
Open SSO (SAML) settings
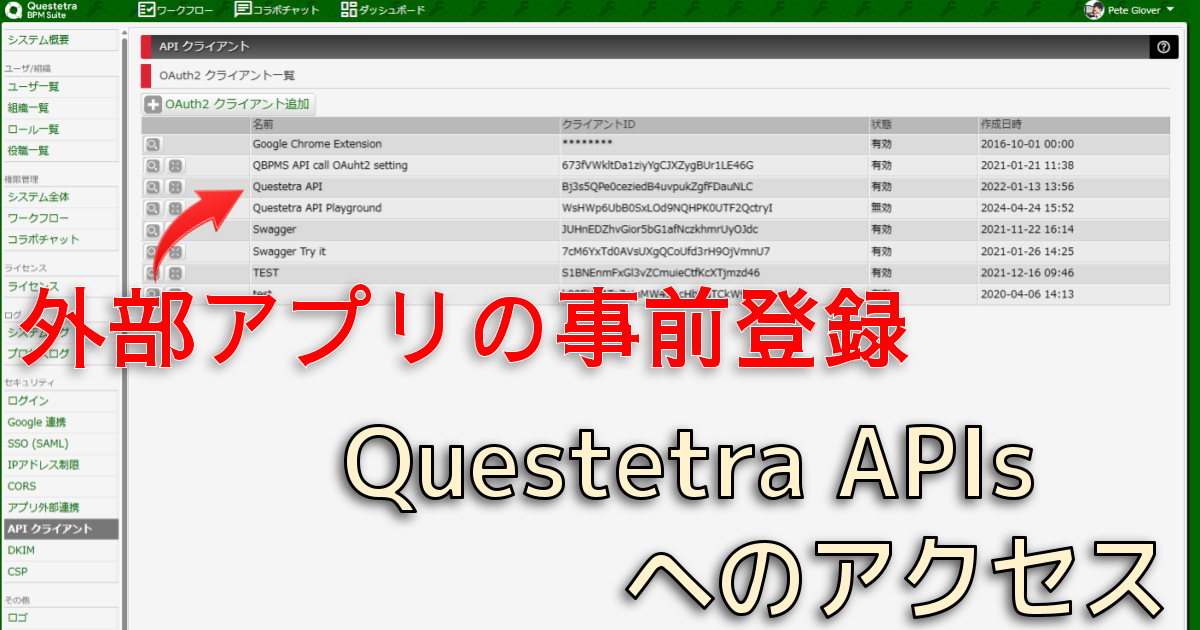59,443
